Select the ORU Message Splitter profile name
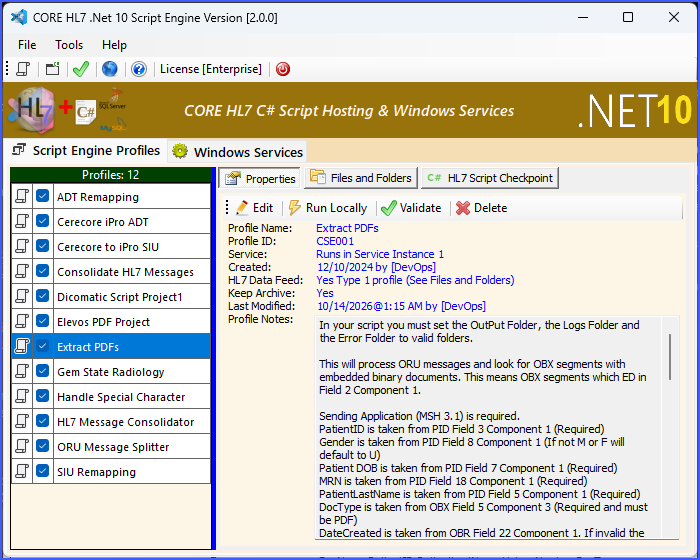The width and height of the screenshot is (700, 560). coord(113,447)
